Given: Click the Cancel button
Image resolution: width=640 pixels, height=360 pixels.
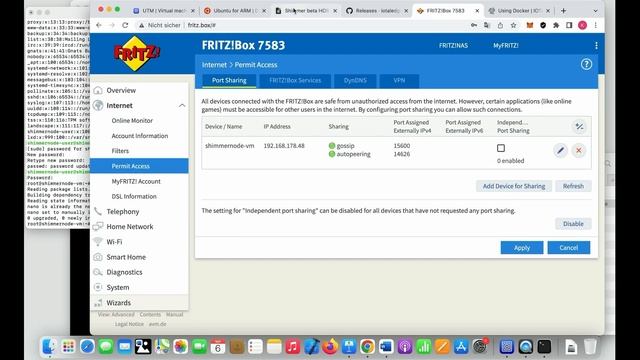Looking at the screenshot, I should pyautogui.click(x=569, y=248).
